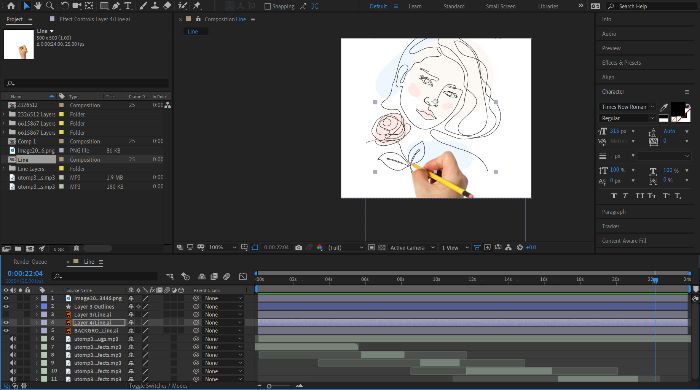Image resolution: width=700 pixels, height=390 pixels.
Task: Take a snapshot with the camera icon
Action: click(299, 247)
